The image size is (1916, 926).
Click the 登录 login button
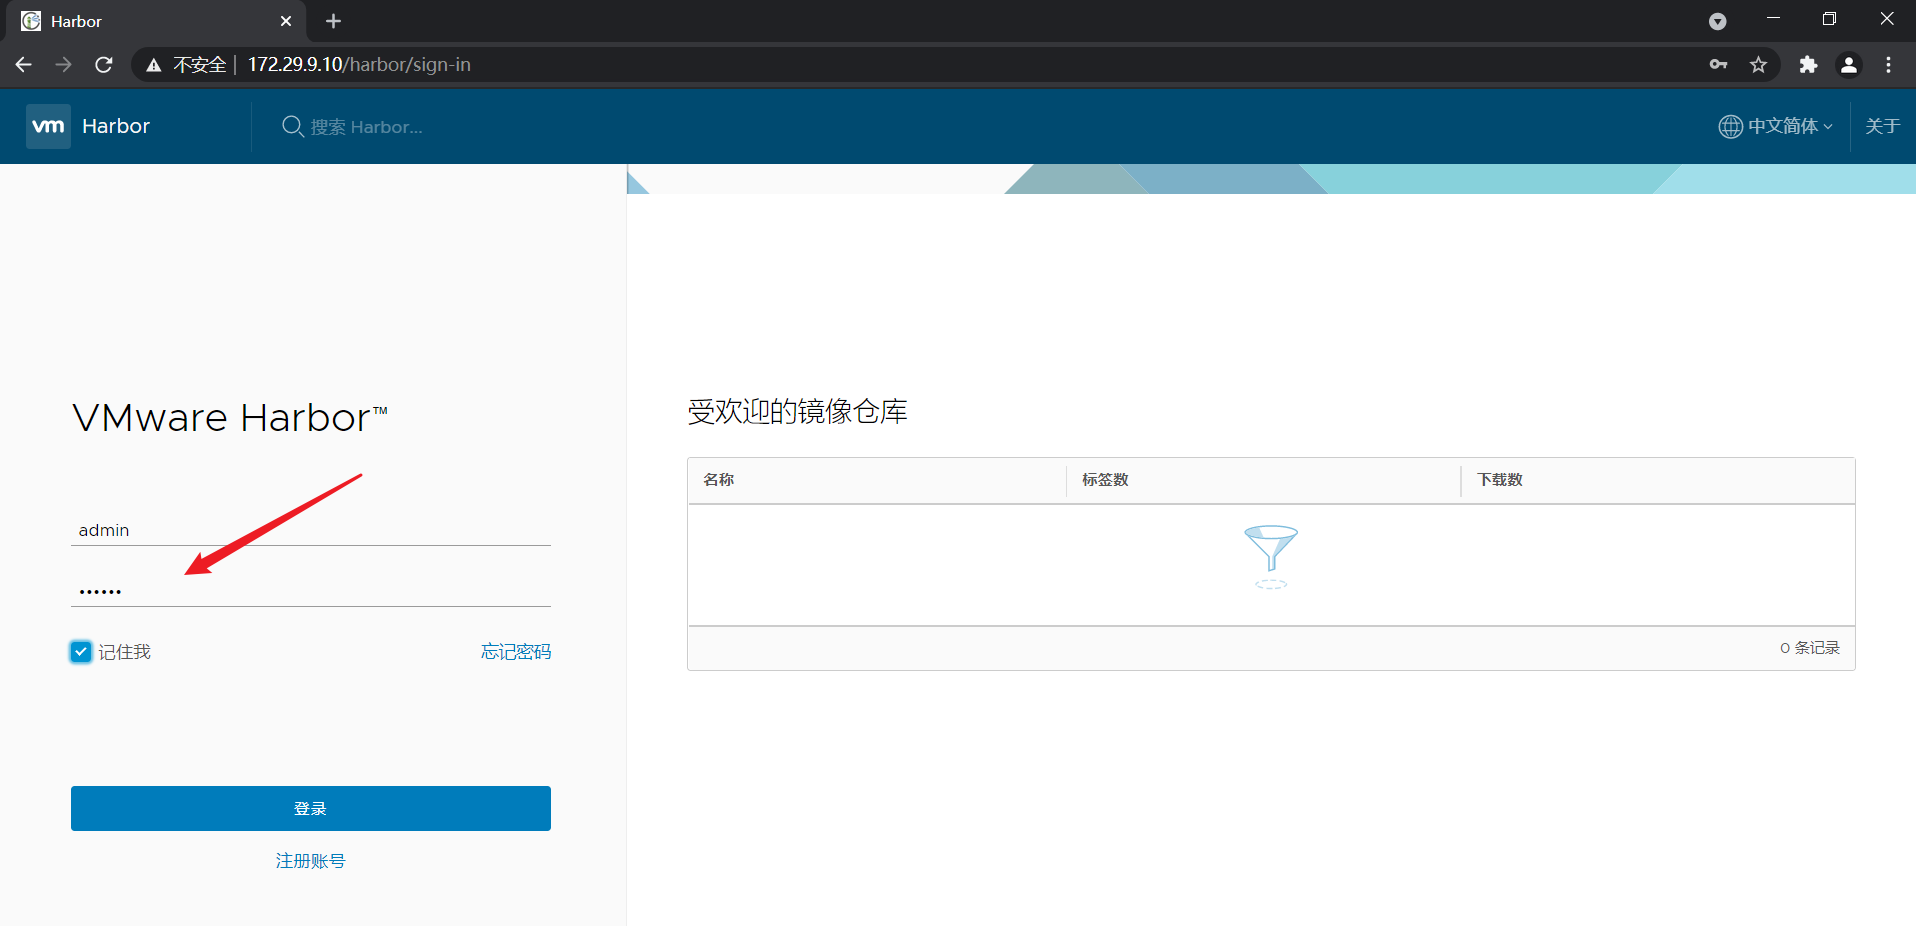coord(311,808)
